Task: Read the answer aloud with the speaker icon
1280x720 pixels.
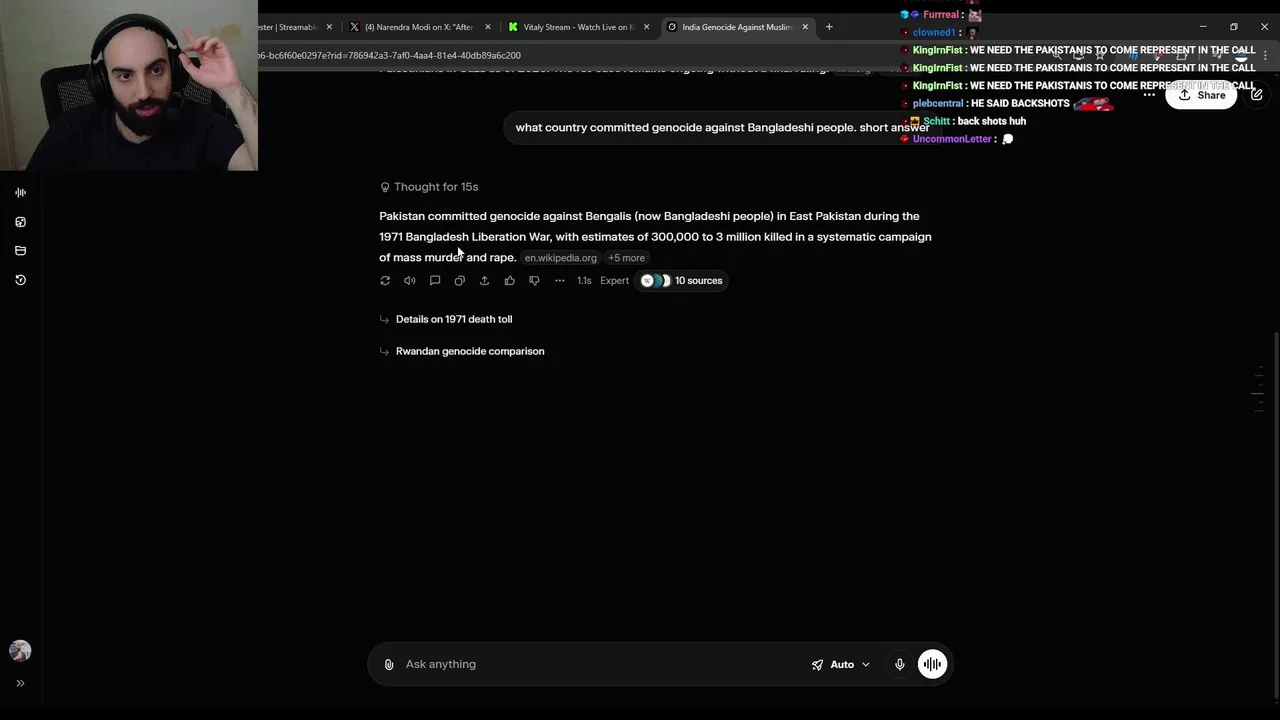Action: coord(410,281)
